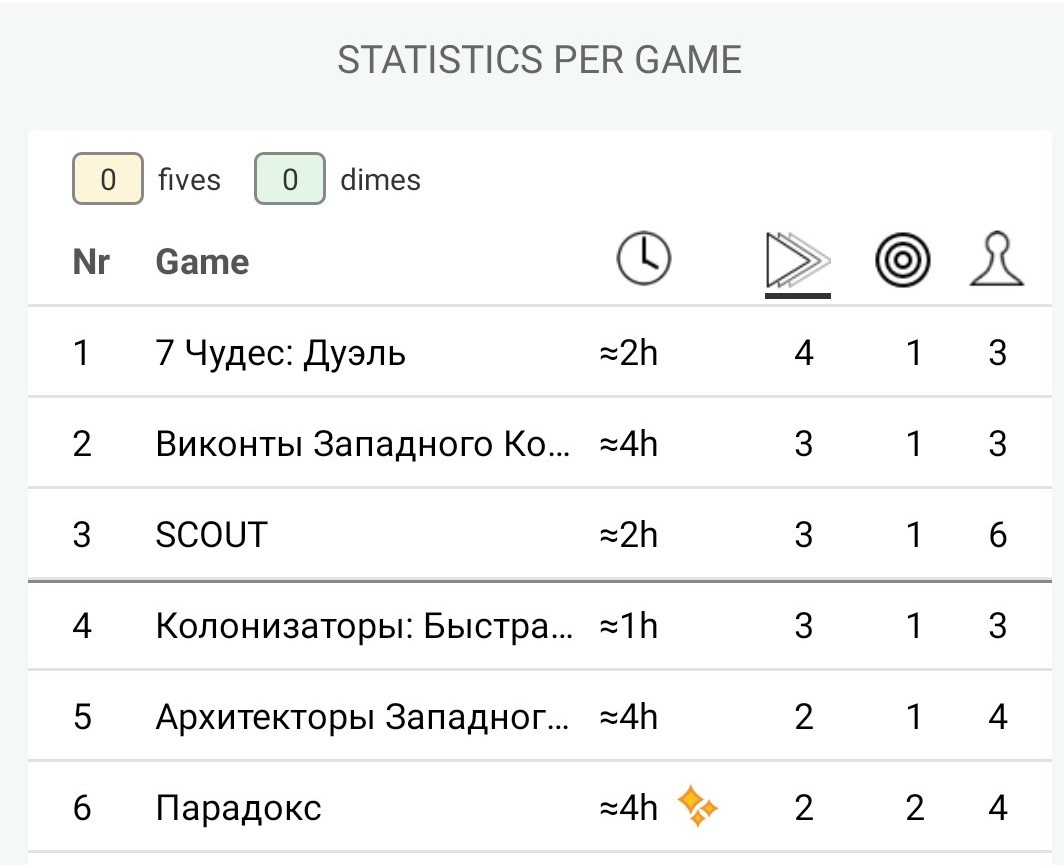The width and height of the screenshot is (1064, 865).
Task: Click the wins count 2 for Парадокс
Action: click(x=914, y=808)
